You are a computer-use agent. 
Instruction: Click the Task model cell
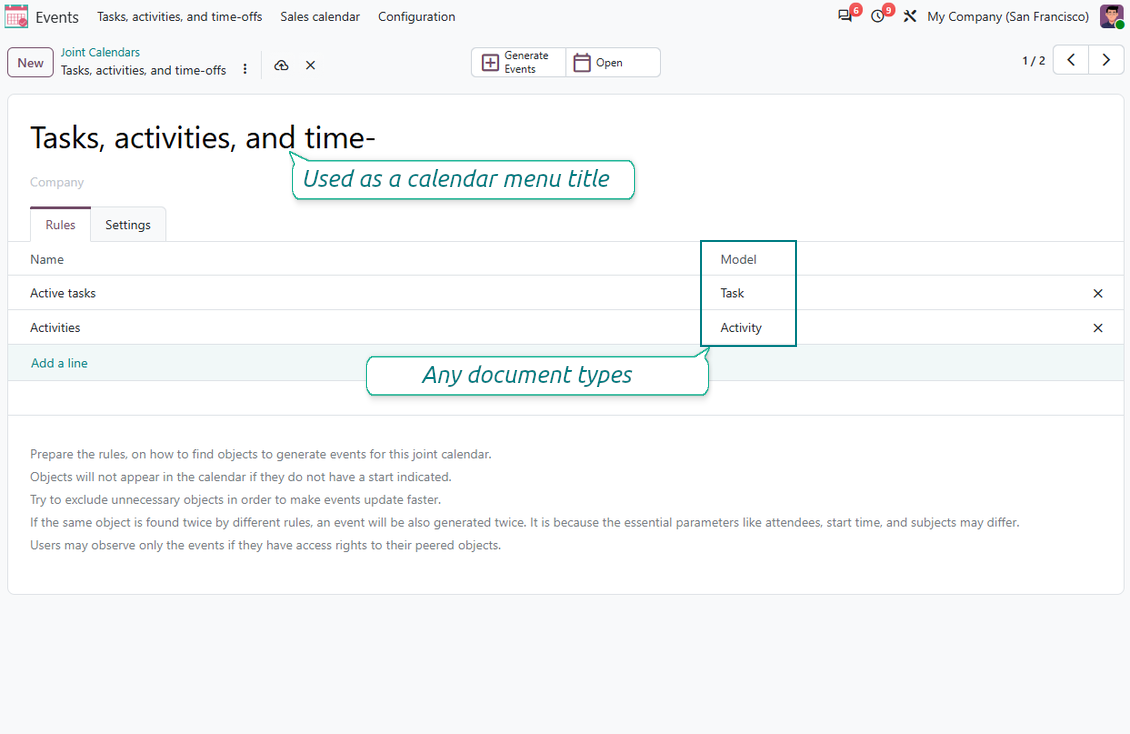coord(732,293)
